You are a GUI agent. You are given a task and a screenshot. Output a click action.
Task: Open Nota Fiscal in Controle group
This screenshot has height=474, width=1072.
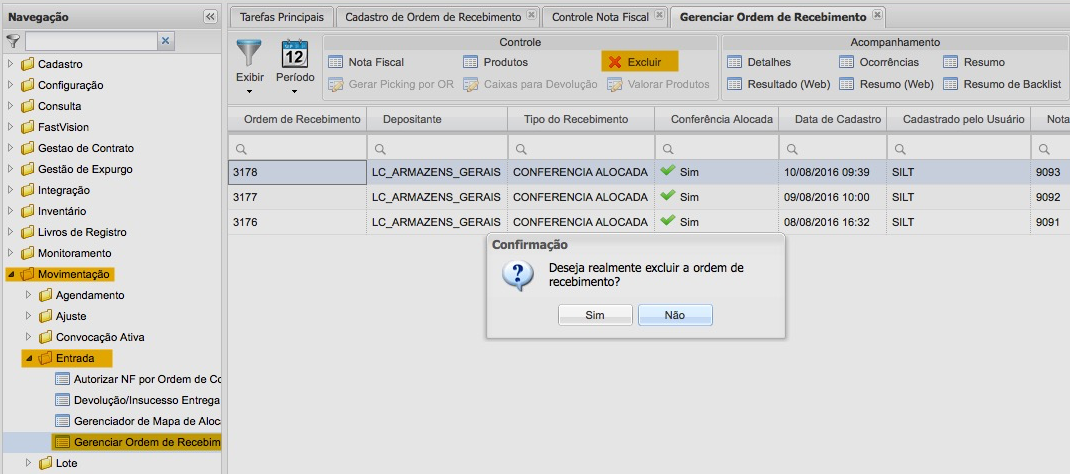pos(366,62)
